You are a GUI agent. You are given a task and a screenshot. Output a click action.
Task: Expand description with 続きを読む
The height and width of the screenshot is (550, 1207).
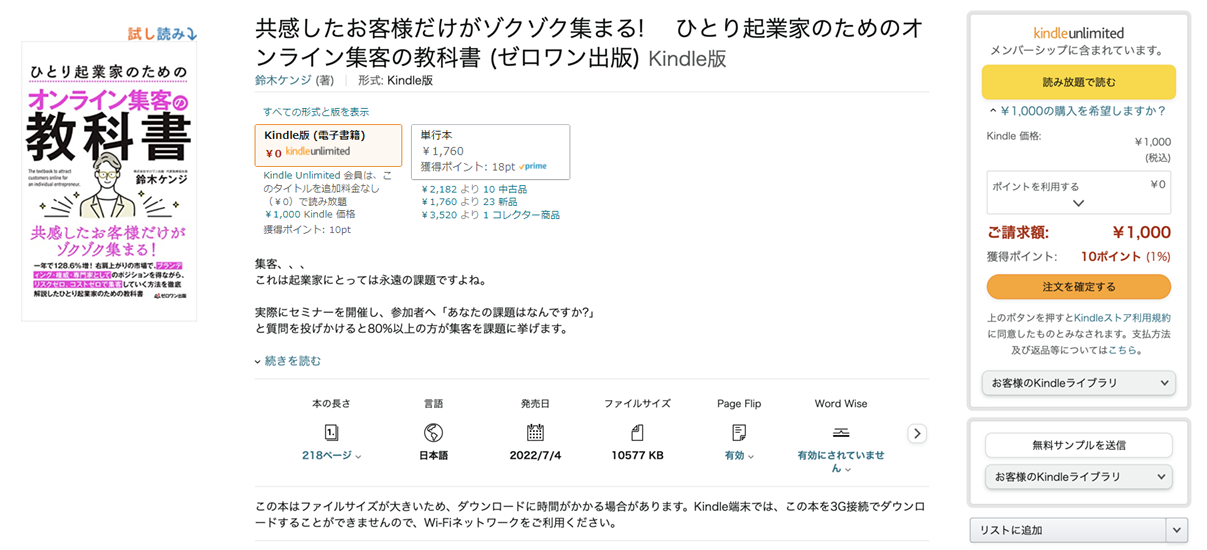pyautogui.click(x=292, y=361)
